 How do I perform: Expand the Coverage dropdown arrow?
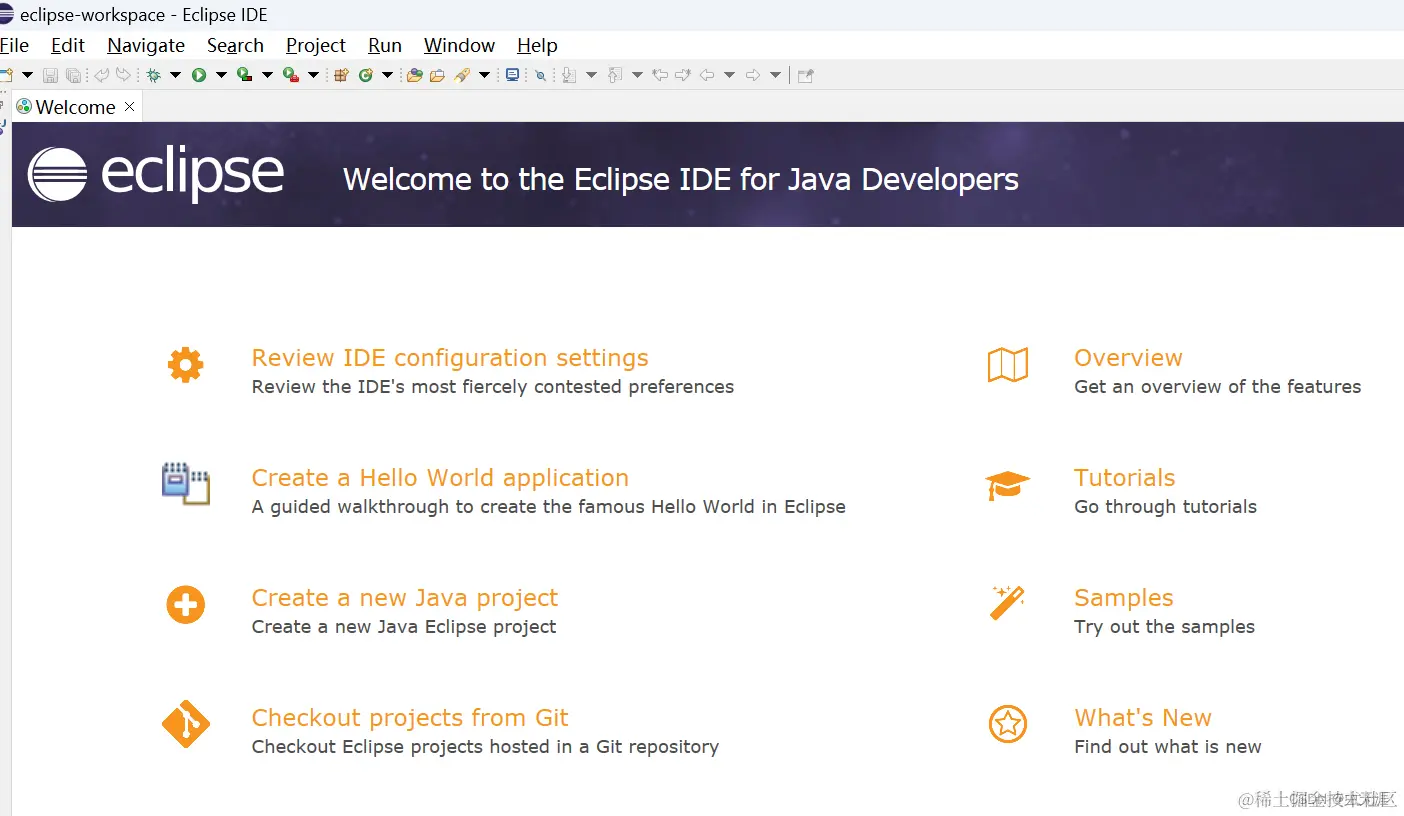[x=267, y=75]
